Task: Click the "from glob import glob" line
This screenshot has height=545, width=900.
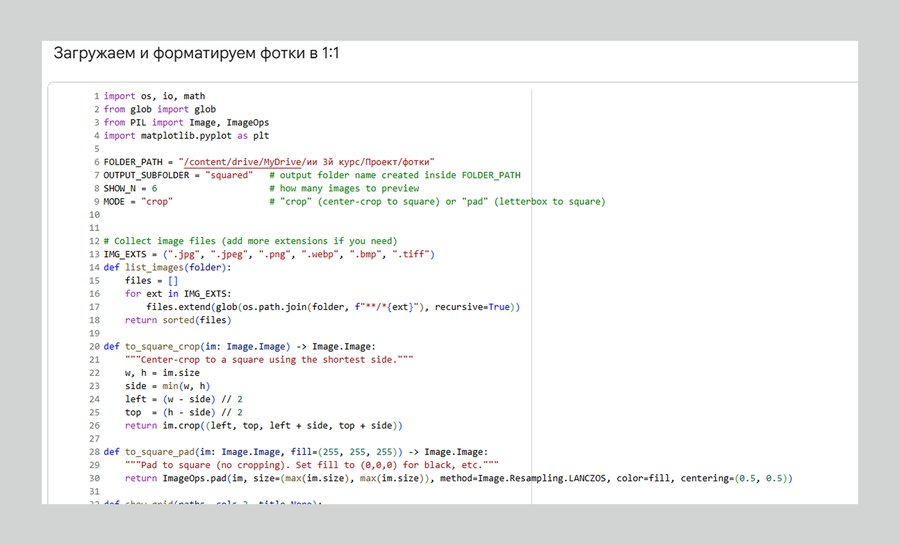Action: (160, 110)
